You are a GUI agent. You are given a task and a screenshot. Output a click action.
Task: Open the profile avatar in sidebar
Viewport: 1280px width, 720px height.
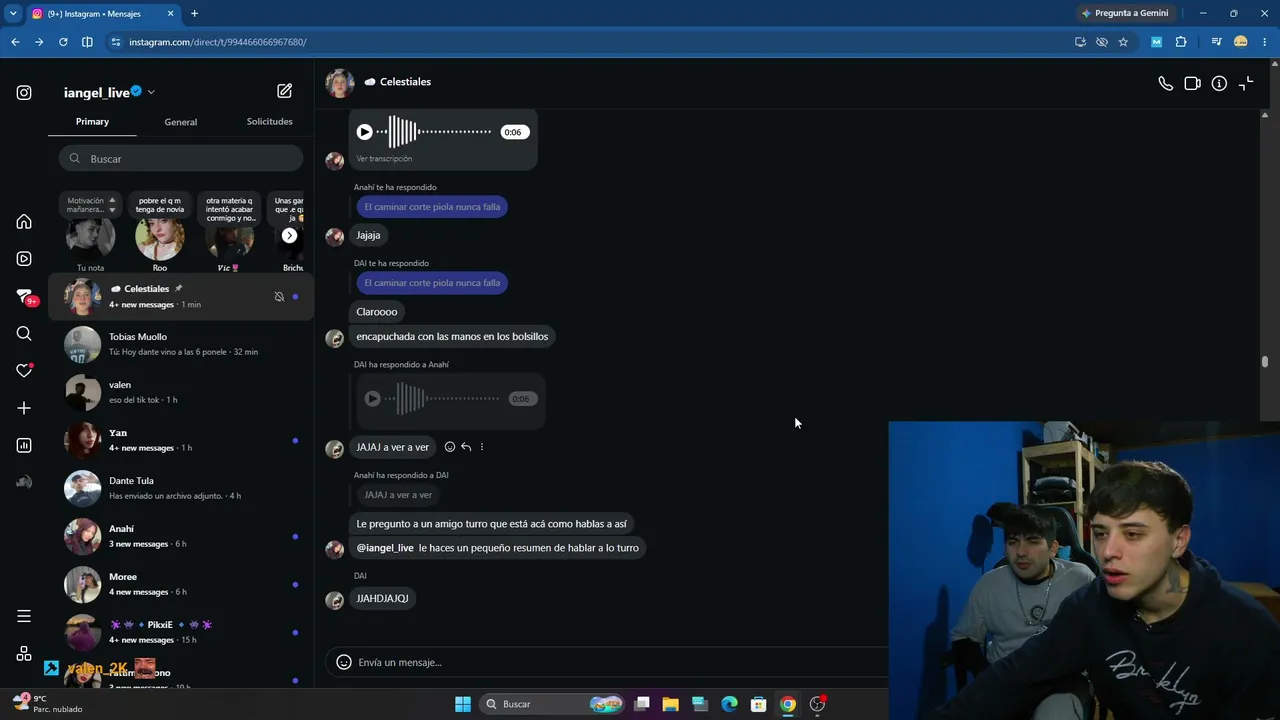point(24,482)
